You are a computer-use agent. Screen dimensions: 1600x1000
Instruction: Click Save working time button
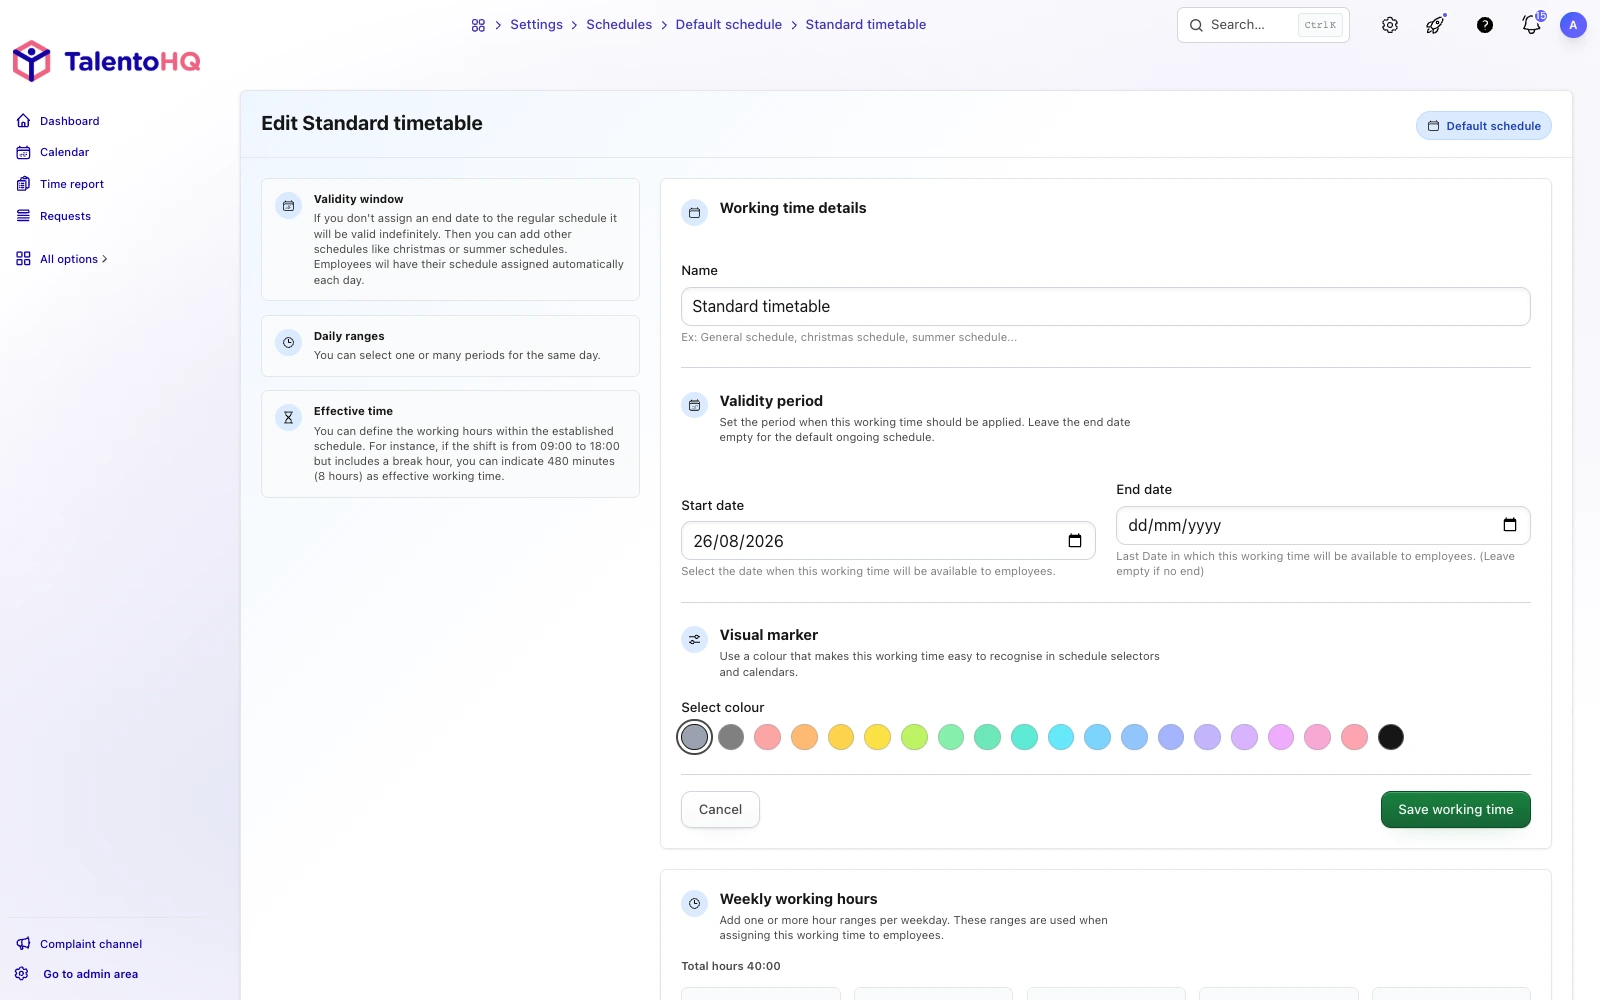[x=1456, y=810]
